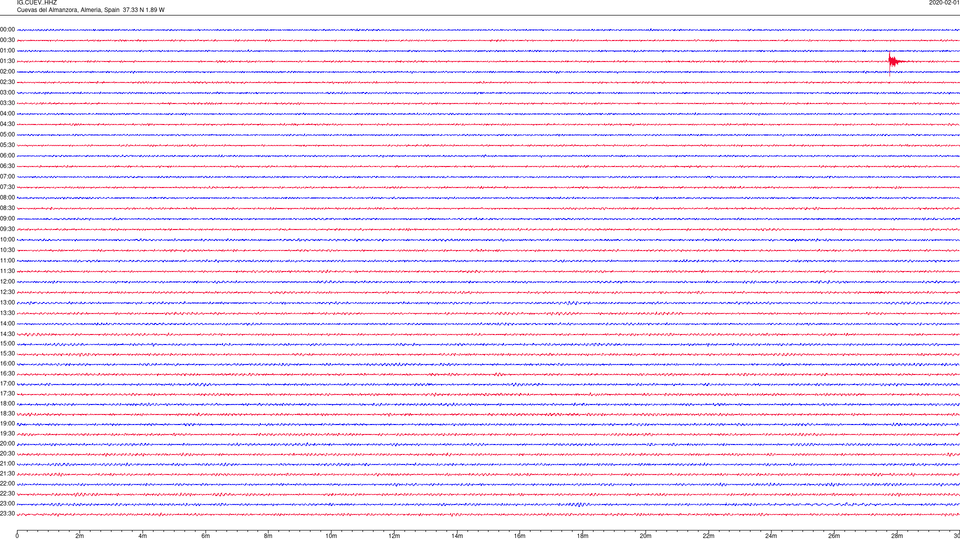
Task: Select the 18:00 time row label
Action: [x=7, y=403]
